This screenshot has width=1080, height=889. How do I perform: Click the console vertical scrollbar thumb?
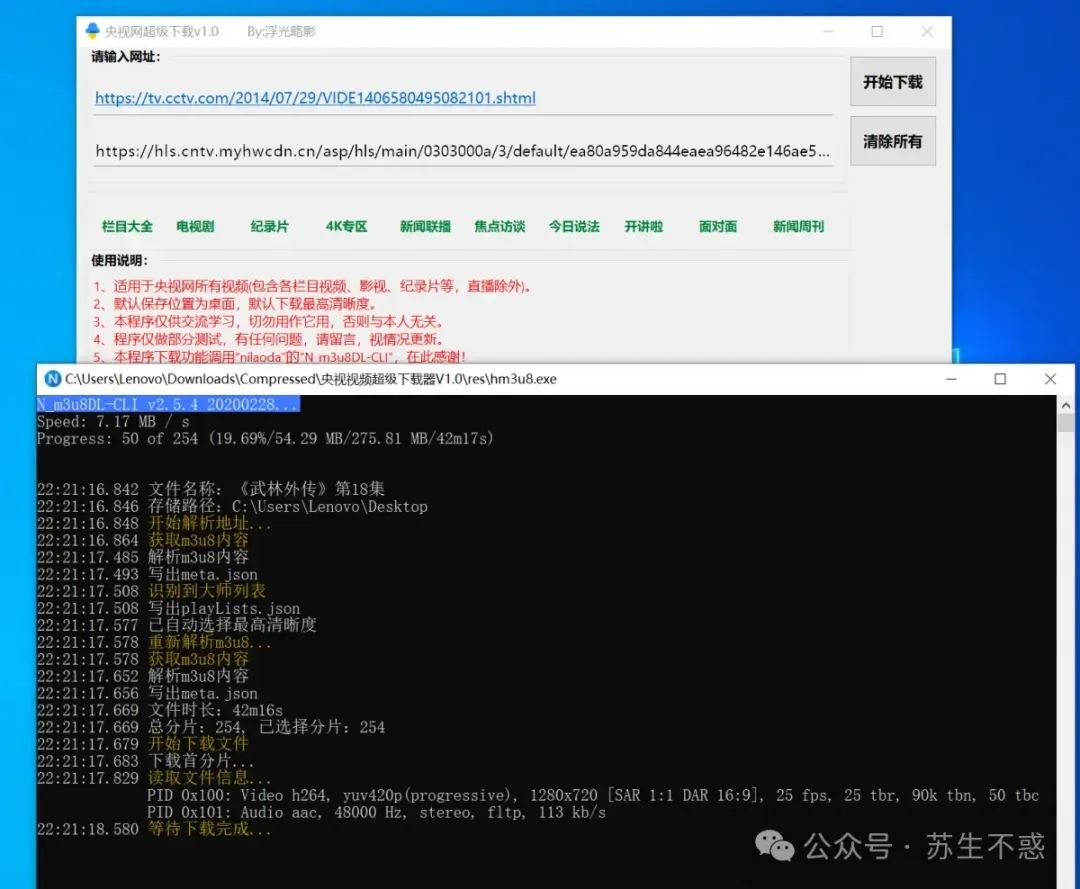click(1066, 422)
